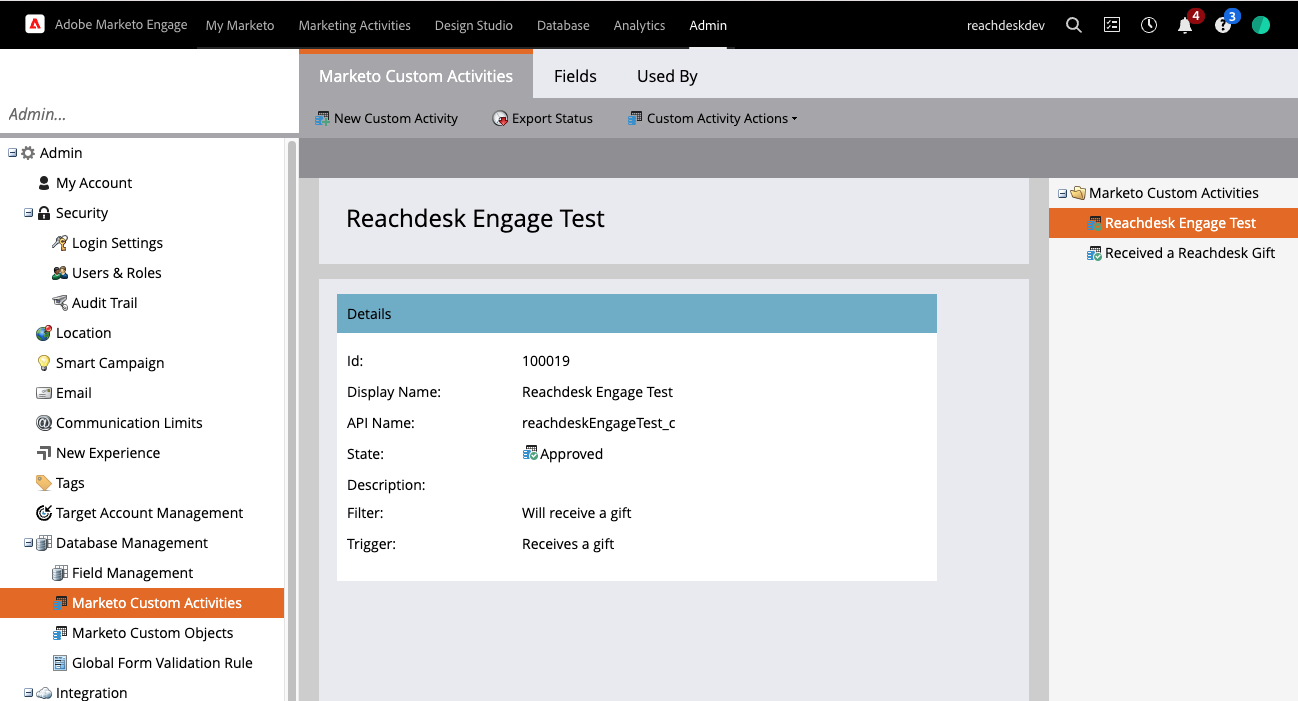The width and height of the screenshot is (1298, 701).
Task: Click the Users & Roles people icon
Action: pos(60,273)
